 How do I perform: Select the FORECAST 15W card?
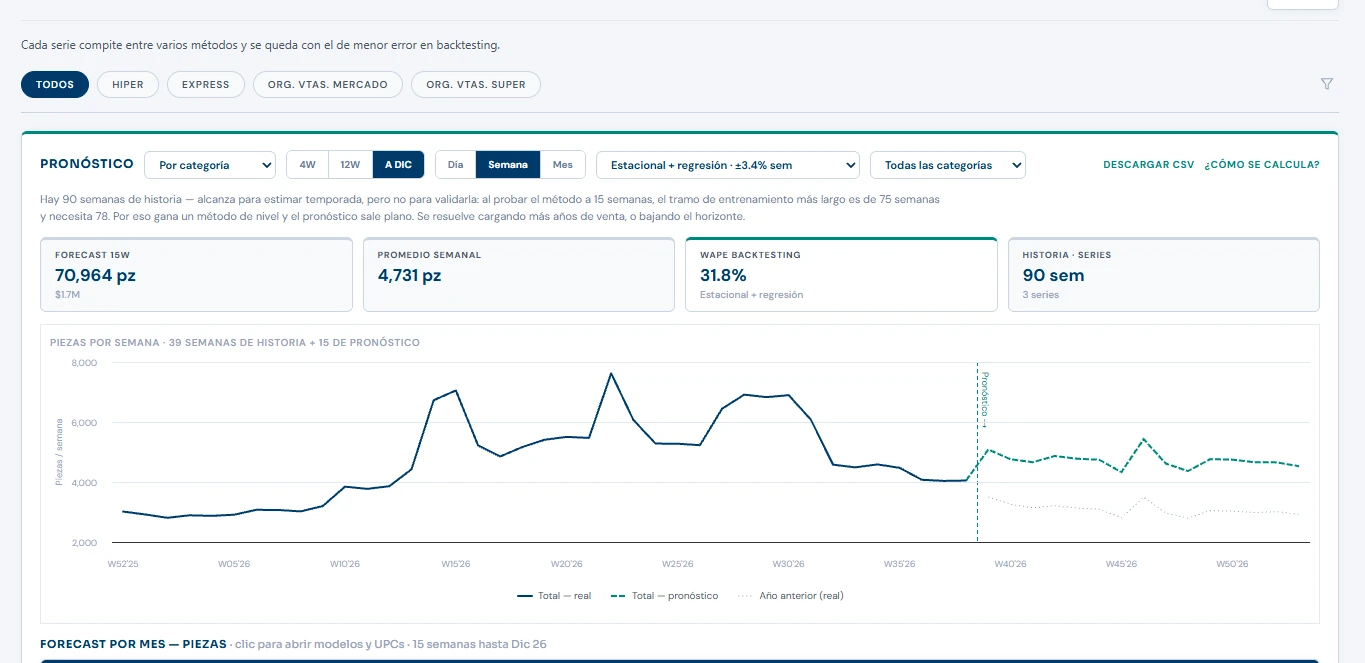[x=196, y=274]
